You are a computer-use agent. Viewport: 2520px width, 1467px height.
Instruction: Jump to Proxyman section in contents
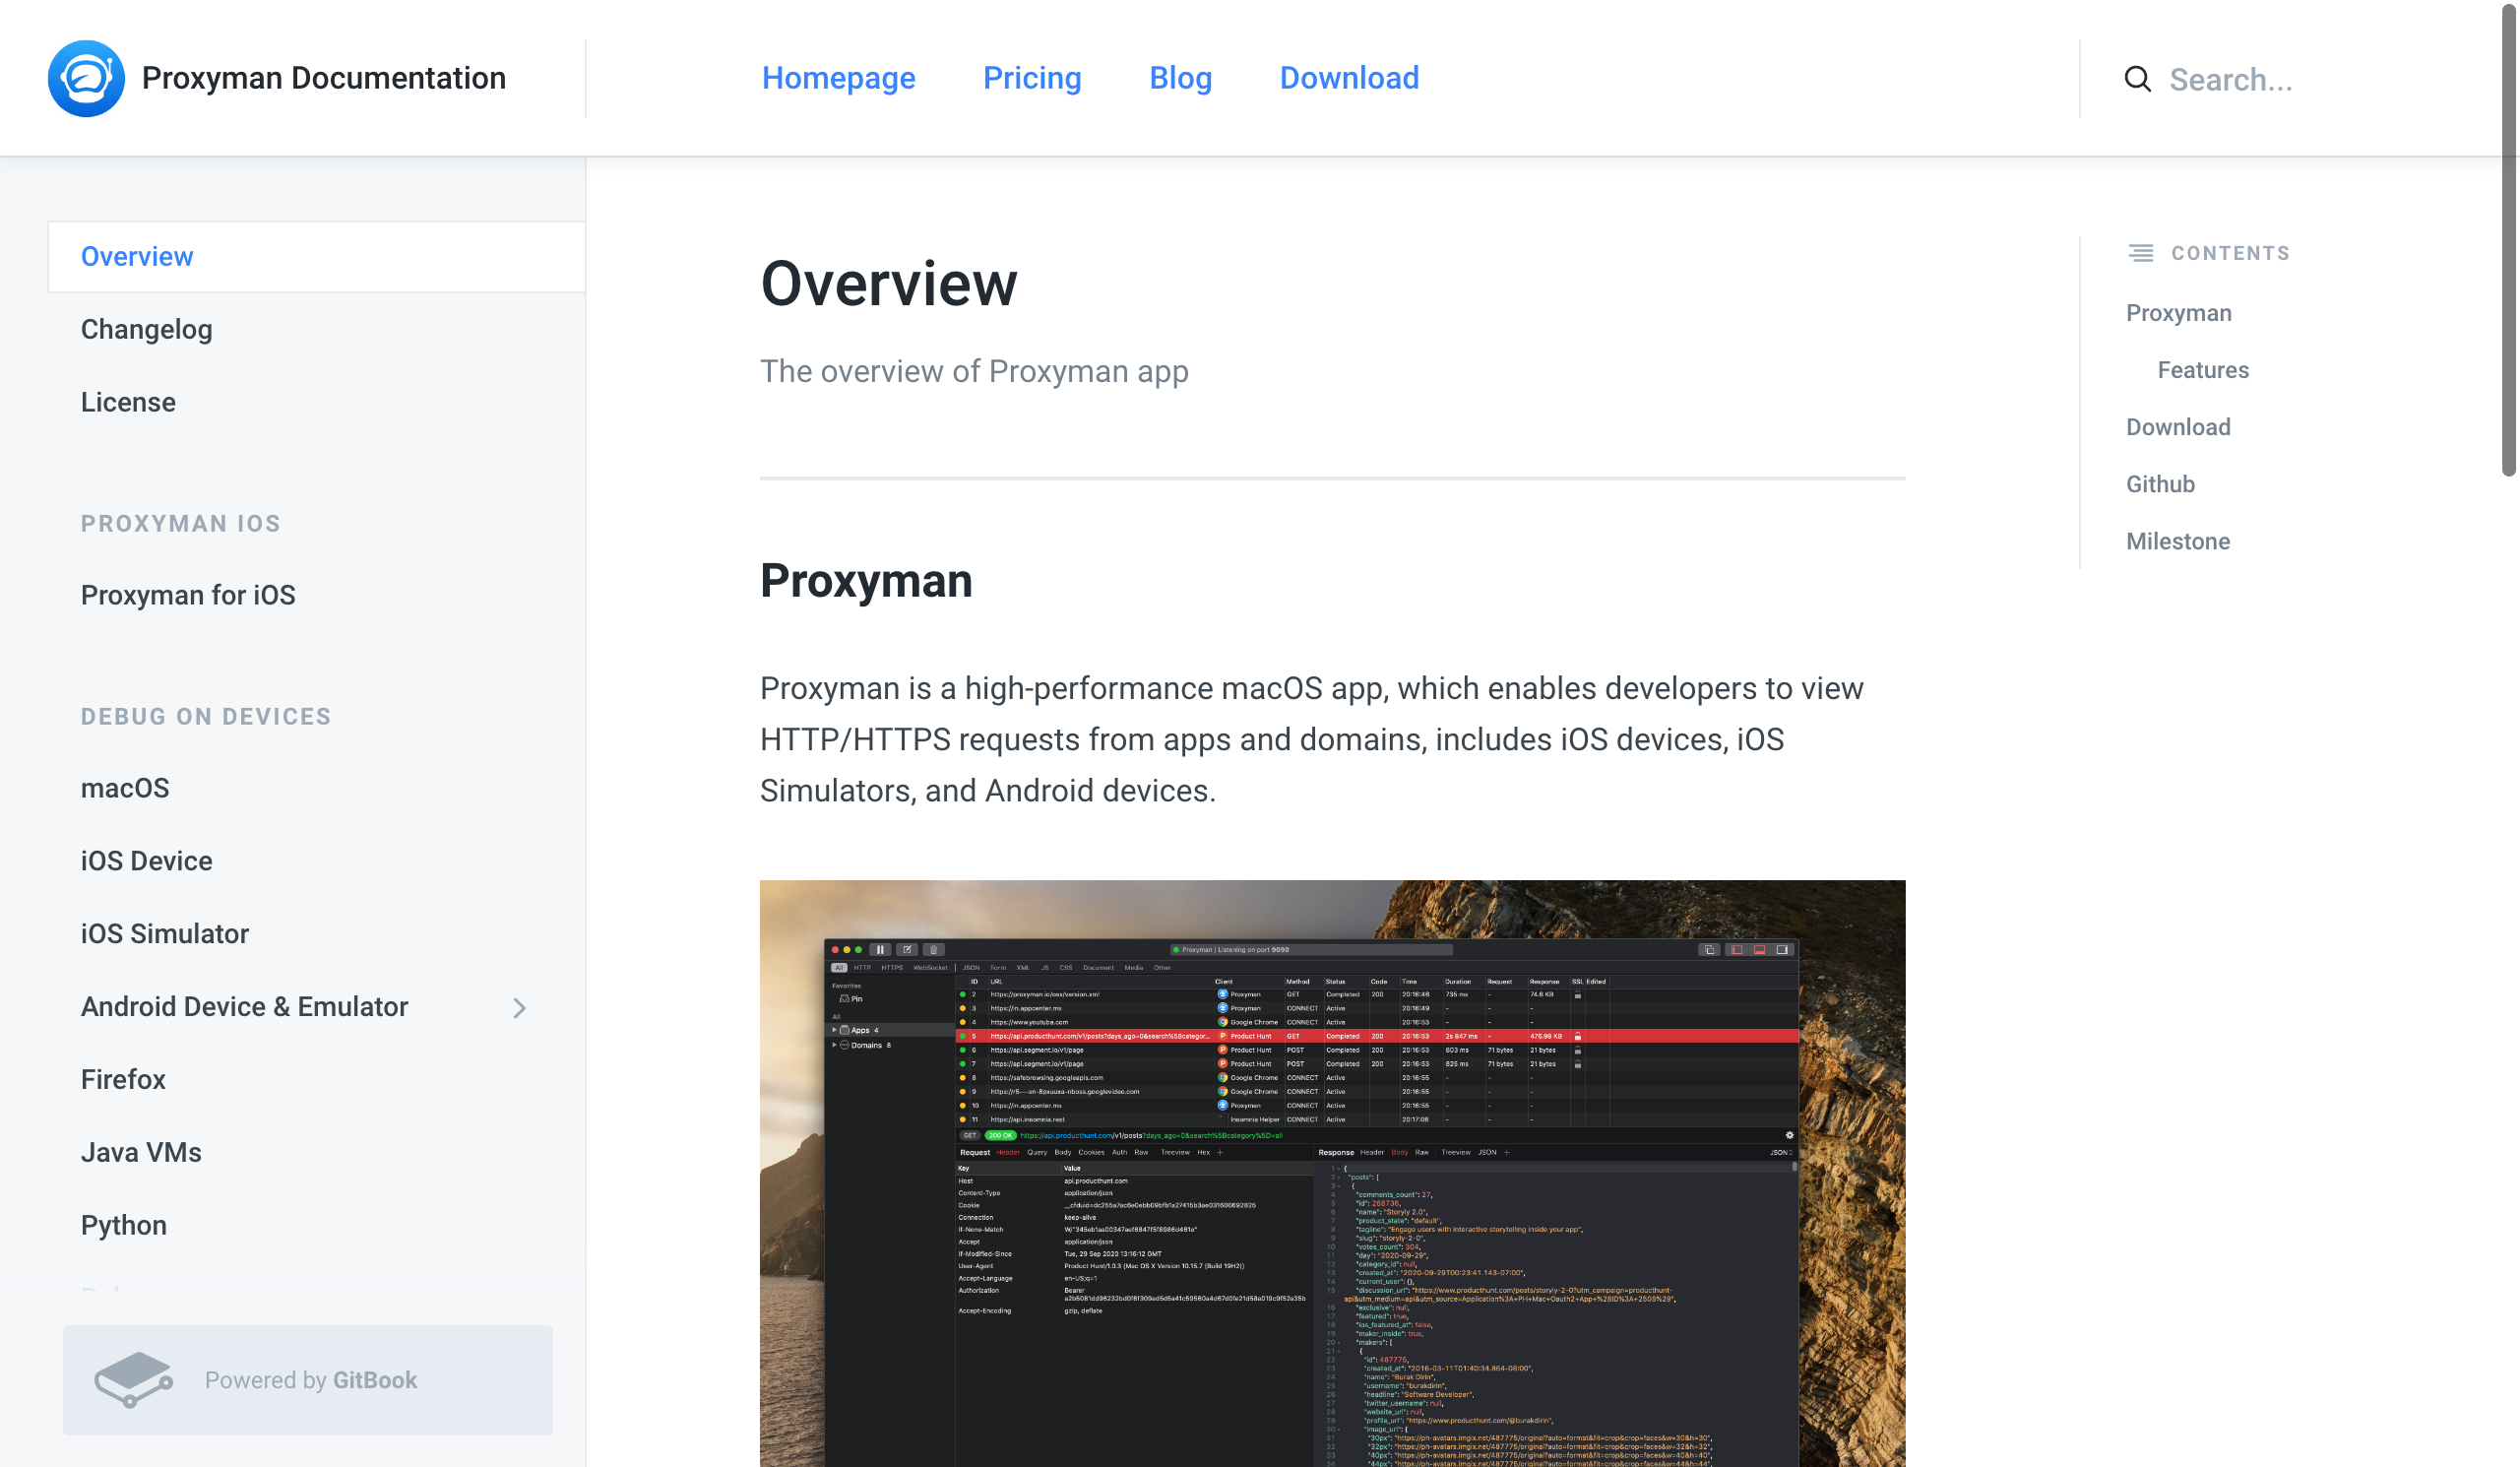[x=2178, y=313]
